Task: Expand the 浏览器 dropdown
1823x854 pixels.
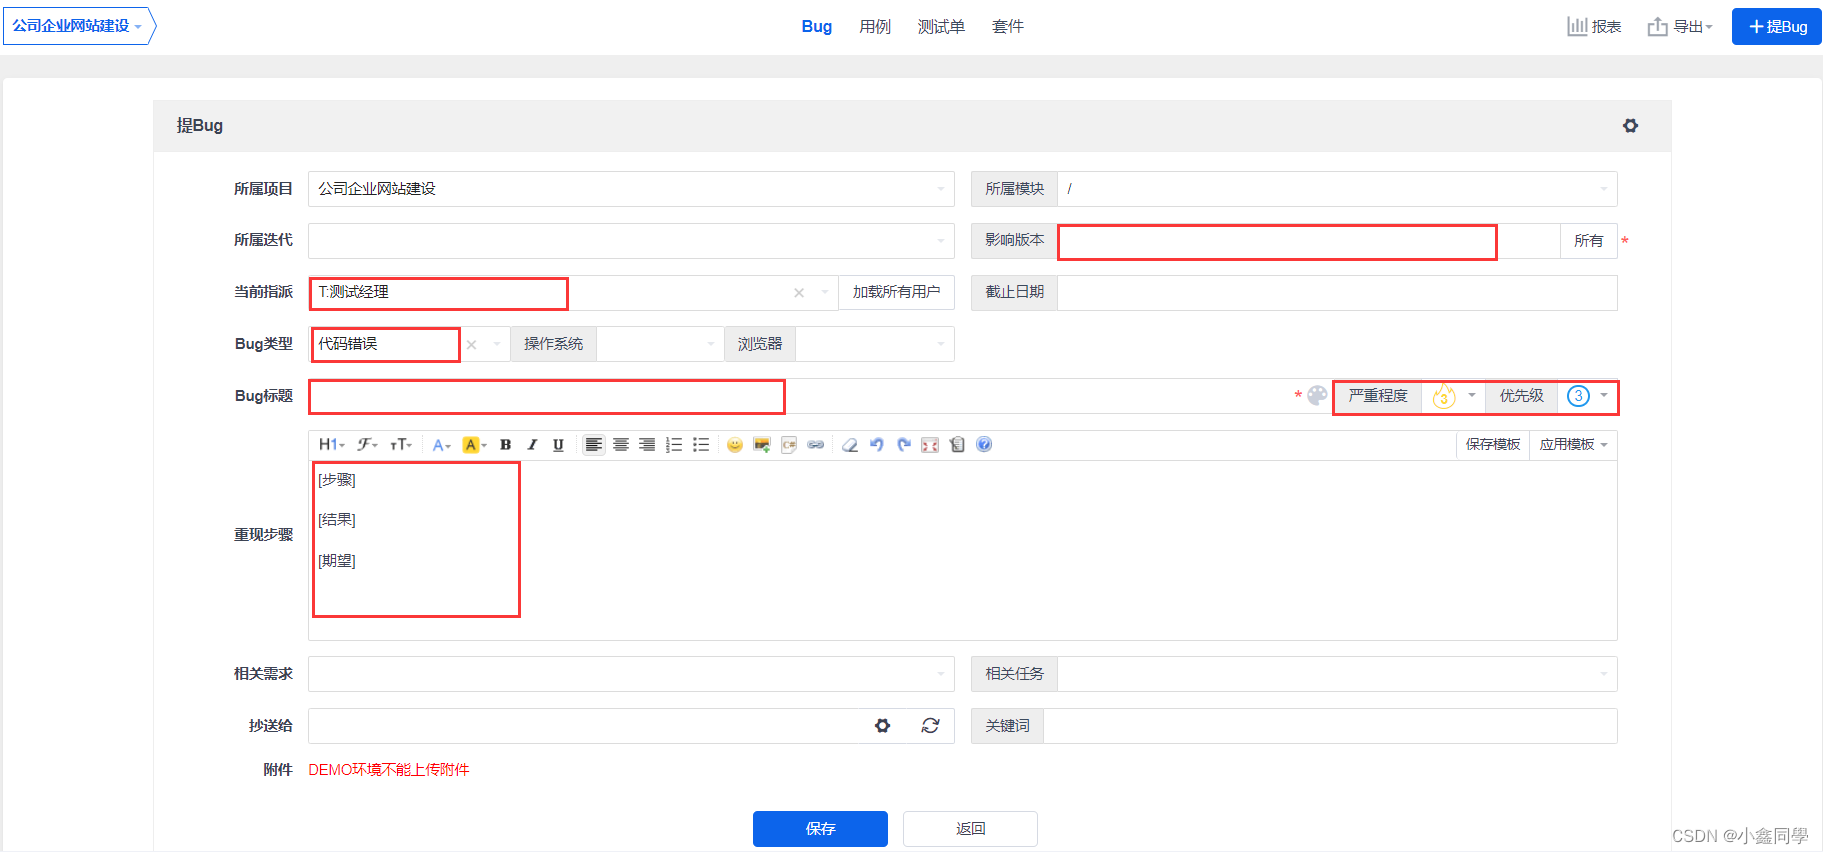Action: click(875, 344)
